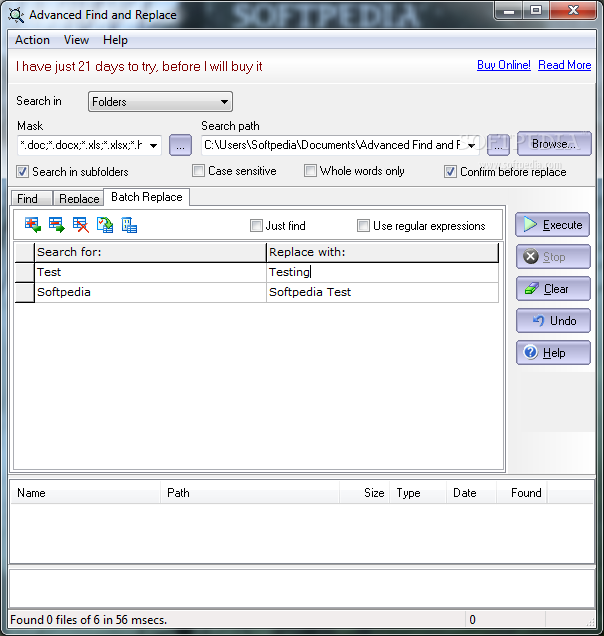The width and height of the screenshot is (604, 636).
Task: Open the View menu
Action: (76, 40)
